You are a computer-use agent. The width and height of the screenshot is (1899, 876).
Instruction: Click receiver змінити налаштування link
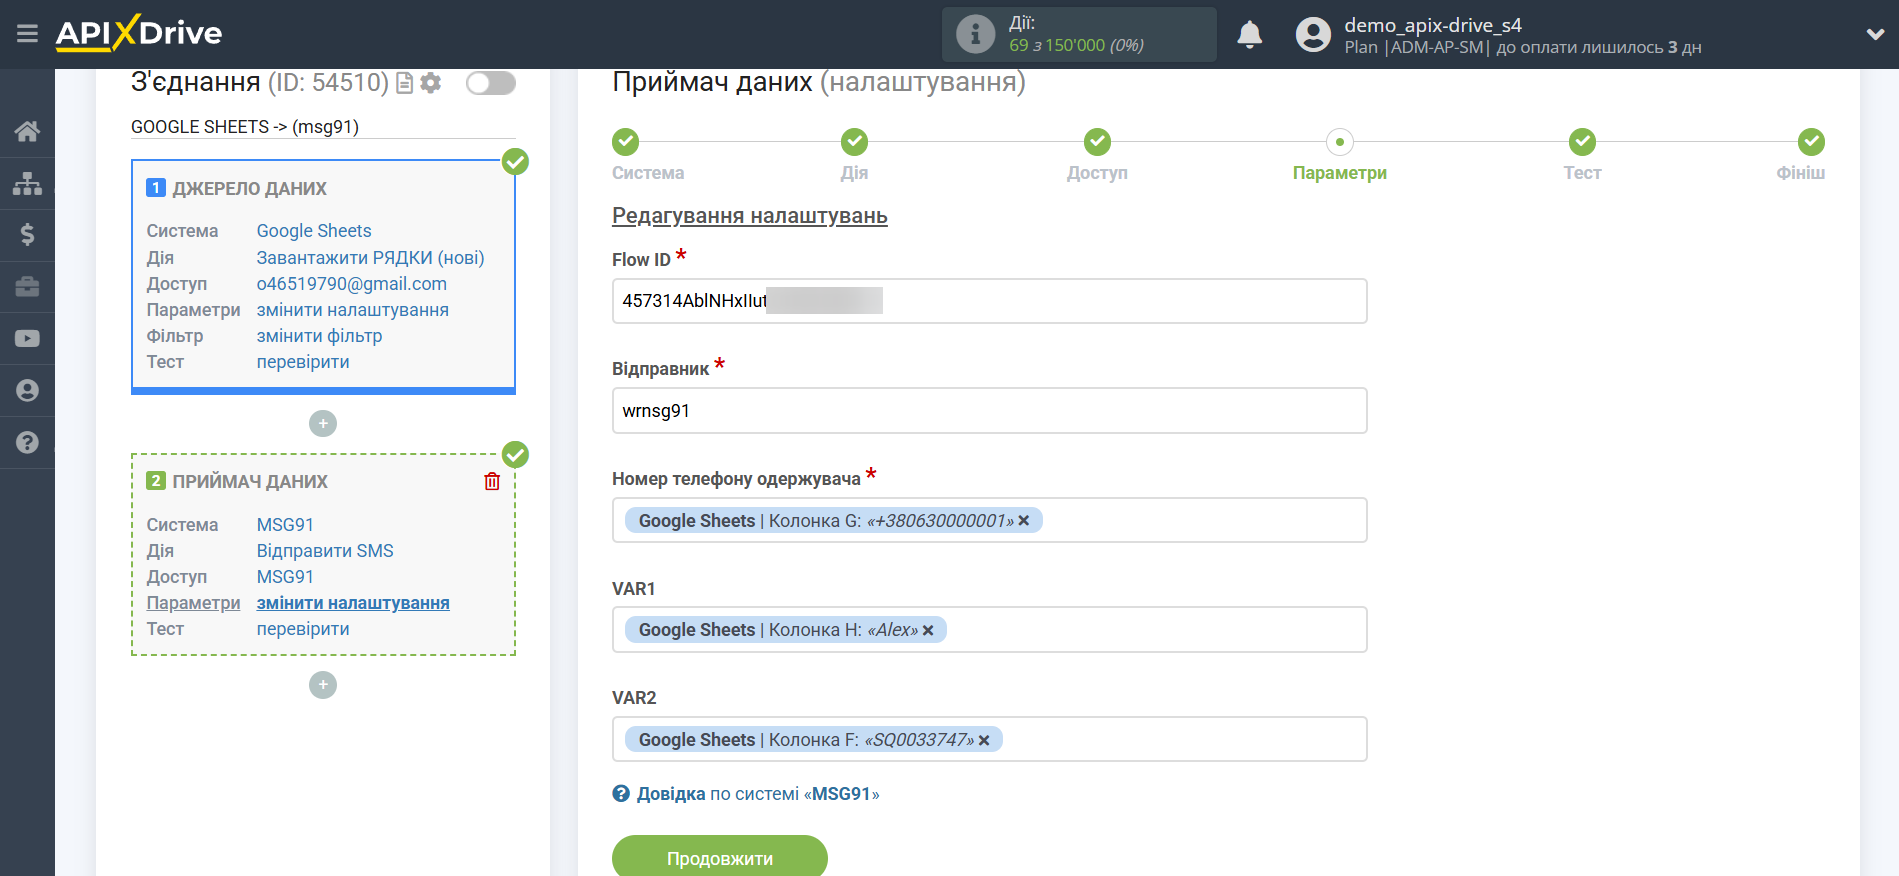pyautogui.click(x=353, y=603)
